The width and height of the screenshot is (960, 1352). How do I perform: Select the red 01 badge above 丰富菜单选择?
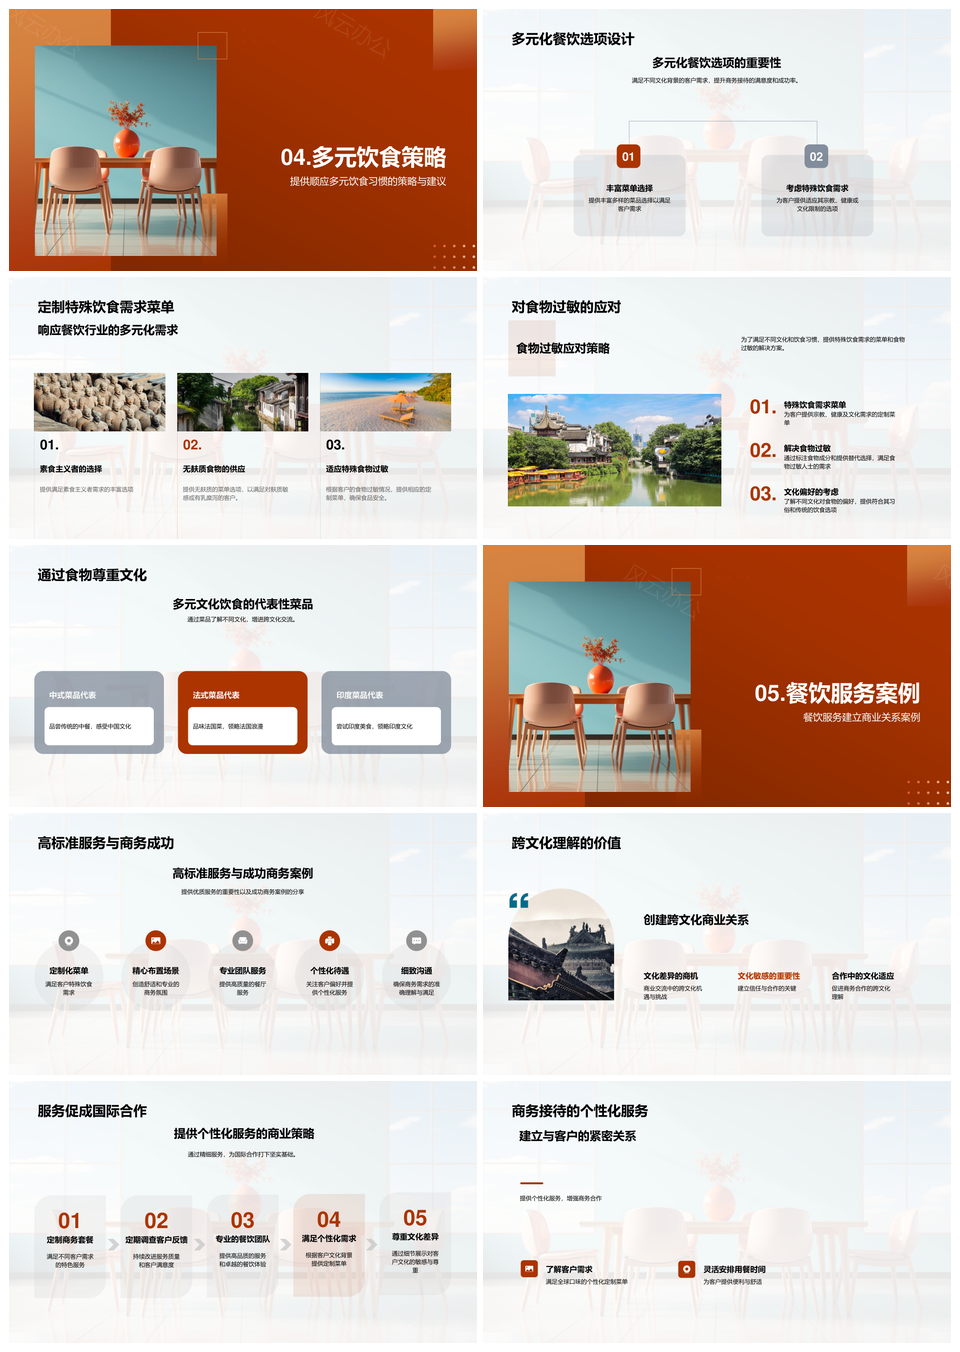(x=628, y=156)
